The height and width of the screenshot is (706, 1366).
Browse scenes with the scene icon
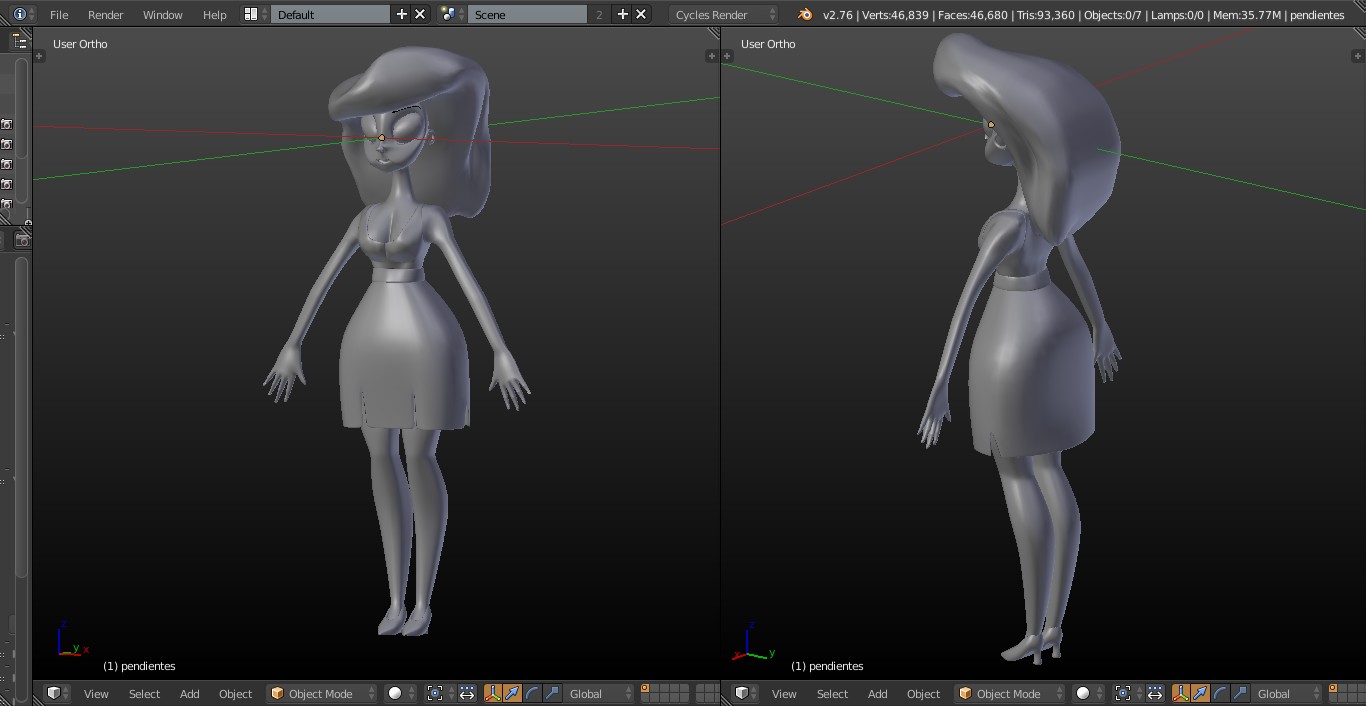[452, 14]
